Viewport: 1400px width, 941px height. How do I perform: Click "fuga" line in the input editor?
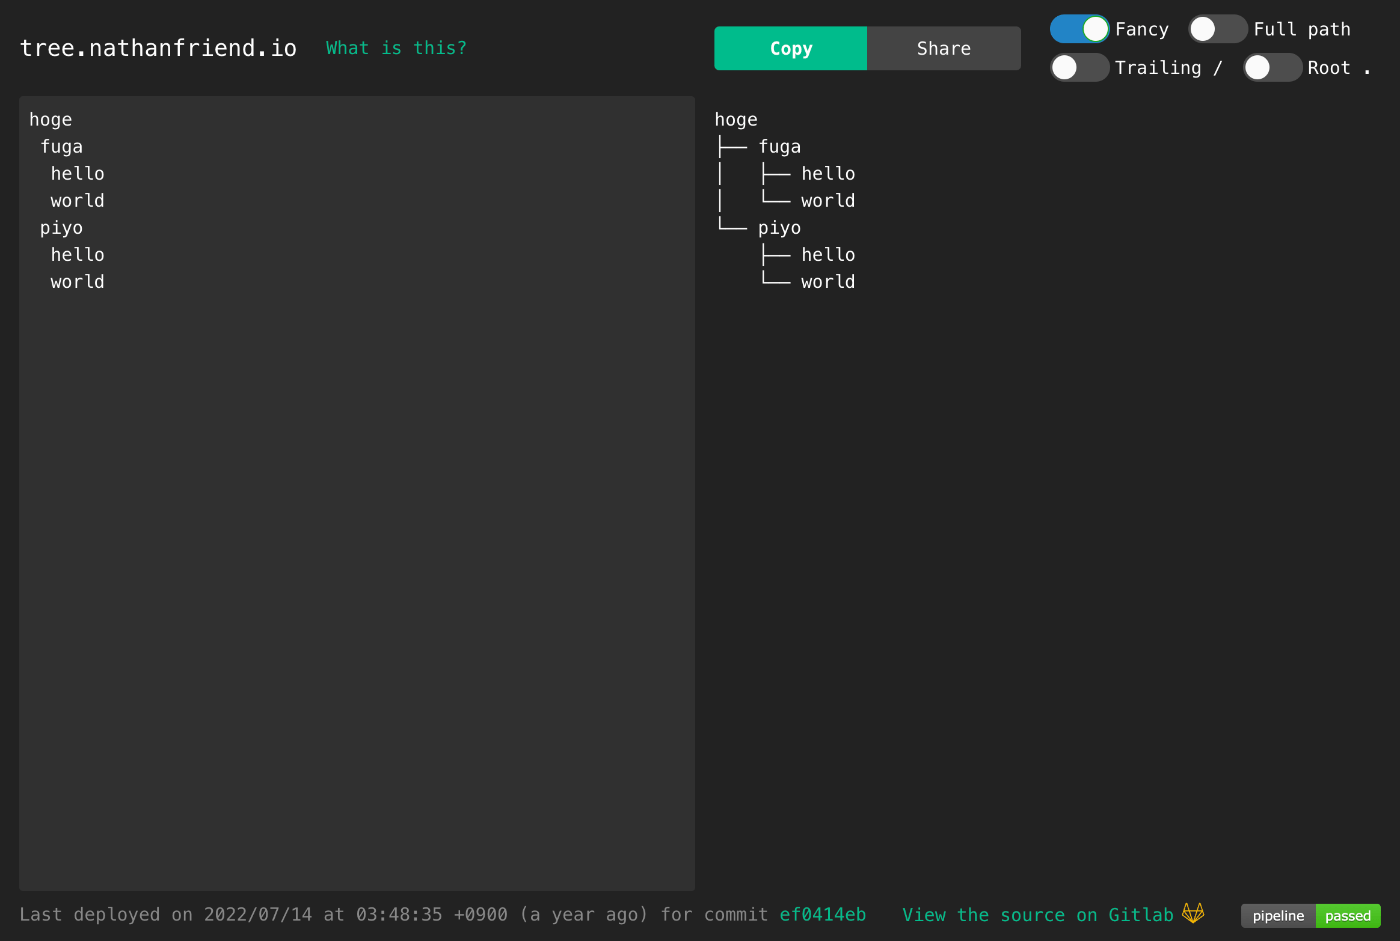62,146
